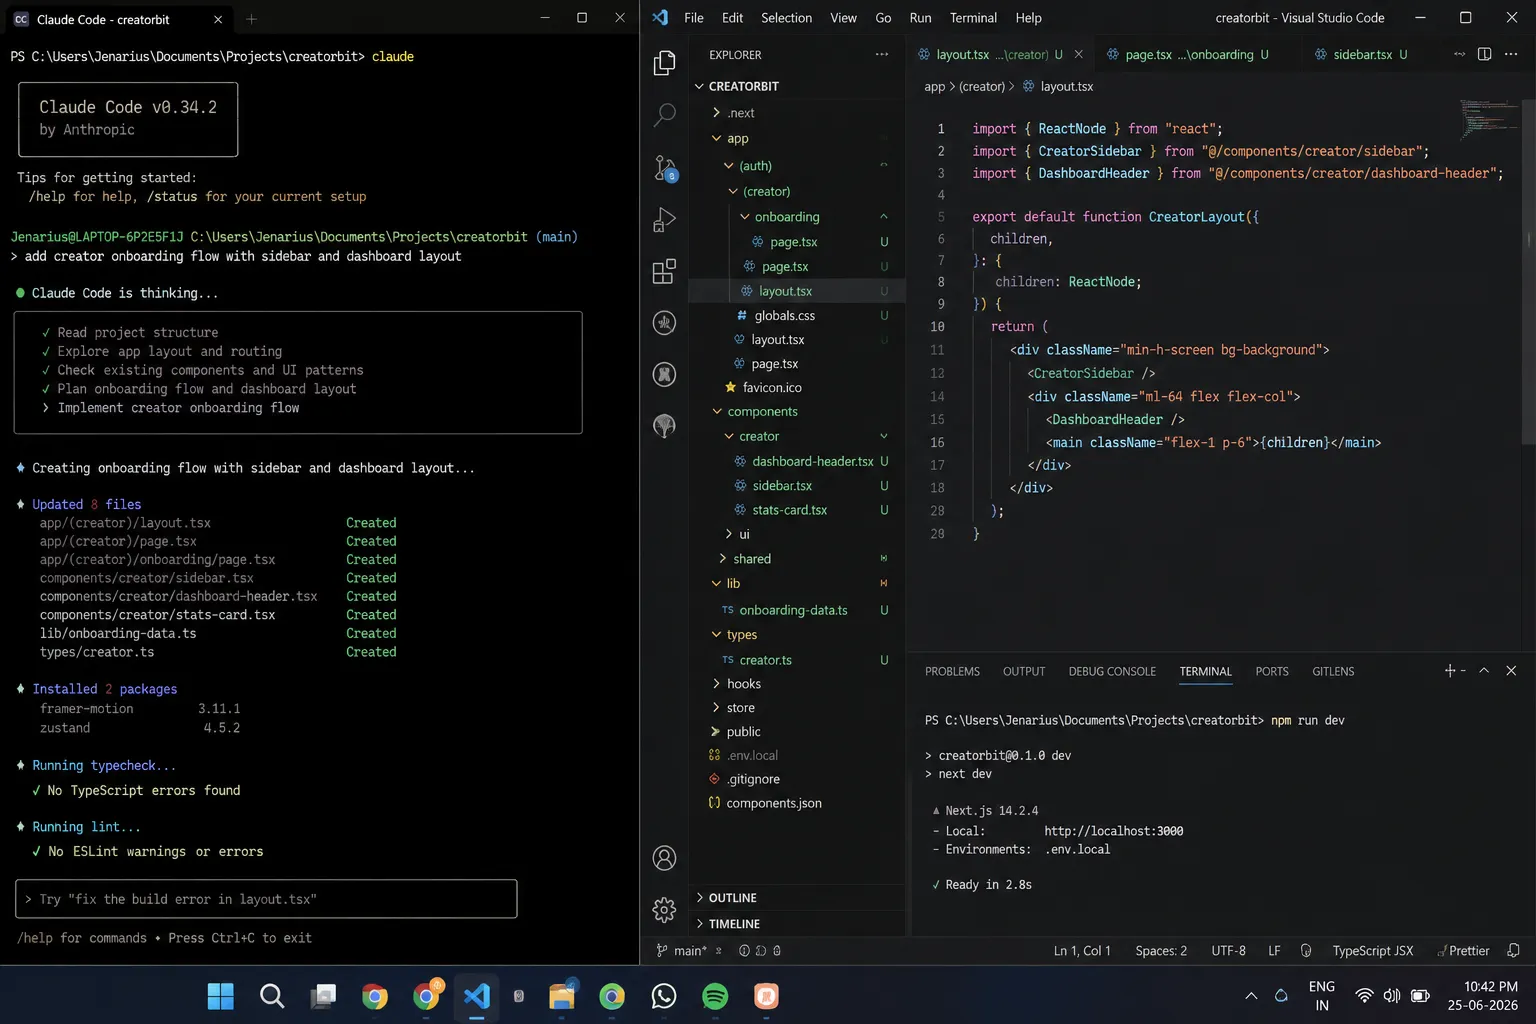Open the Terminal menu in the menu bar
This screenshot has height=1024, width=1536.
point(973,18)
